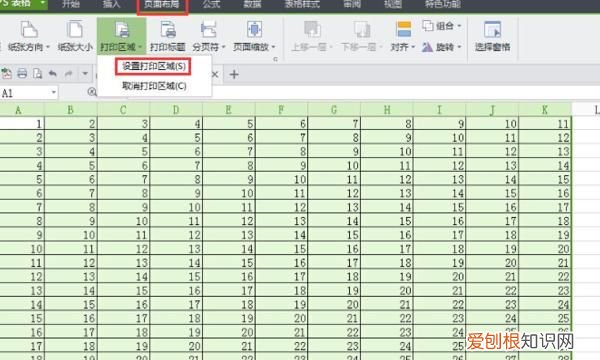The width and height of the screenshot is (600, 360).
Task: Click the 页面缩放 page scaling icon
Action: (x=254, y=30)
